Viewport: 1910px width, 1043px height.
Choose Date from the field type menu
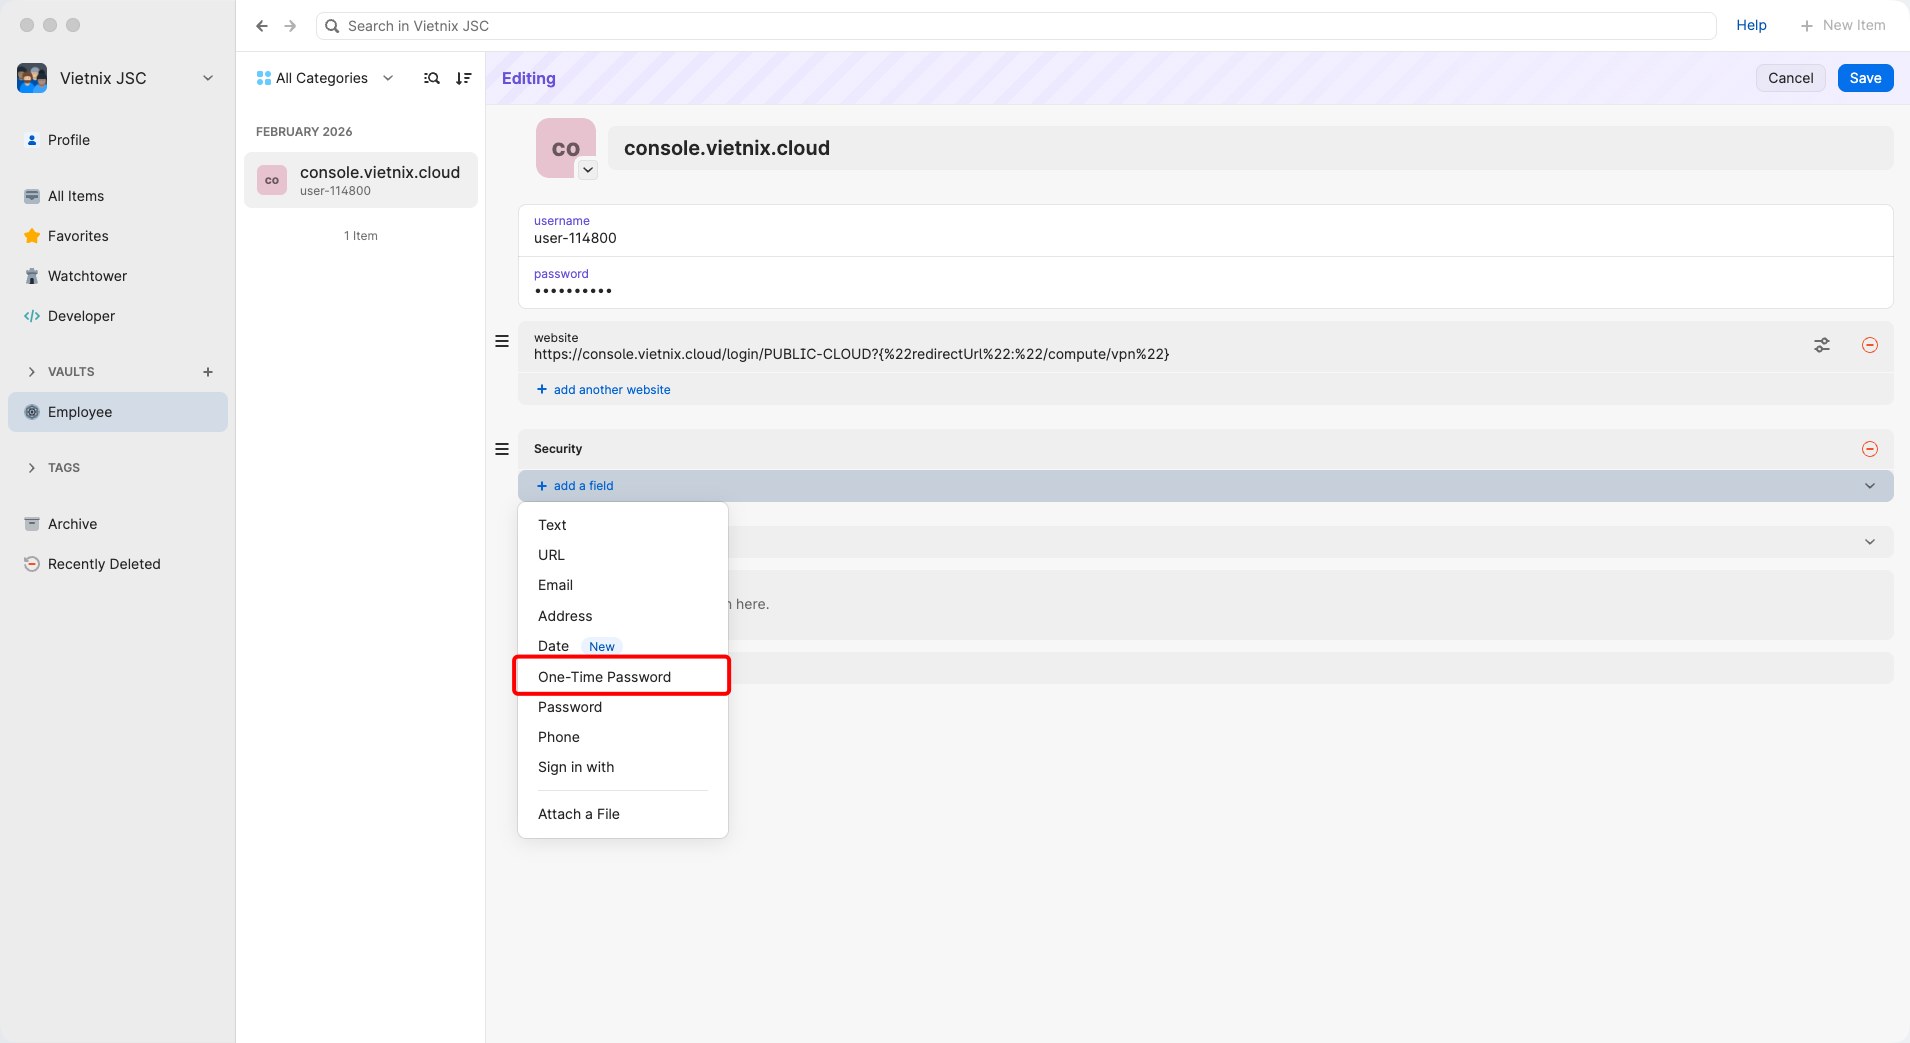(x=553, y=646)
